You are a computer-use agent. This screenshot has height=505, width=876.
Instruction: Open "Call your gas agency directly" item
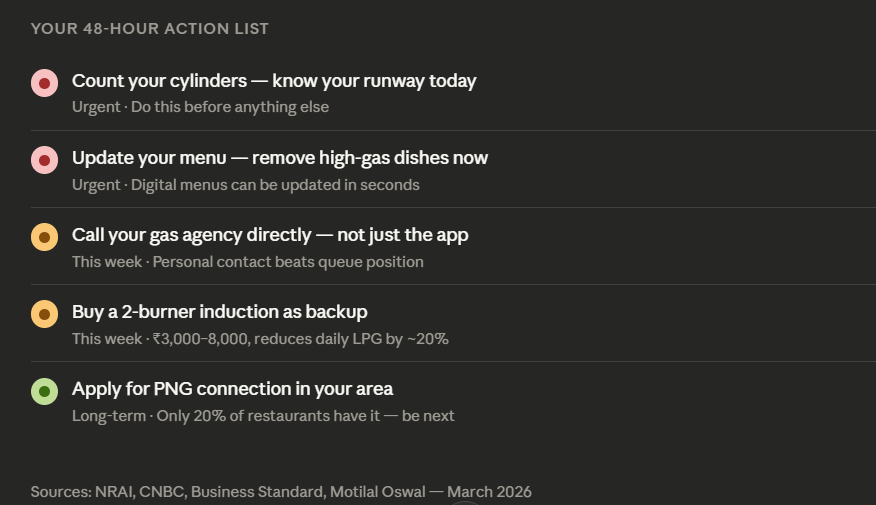[270, 235]
